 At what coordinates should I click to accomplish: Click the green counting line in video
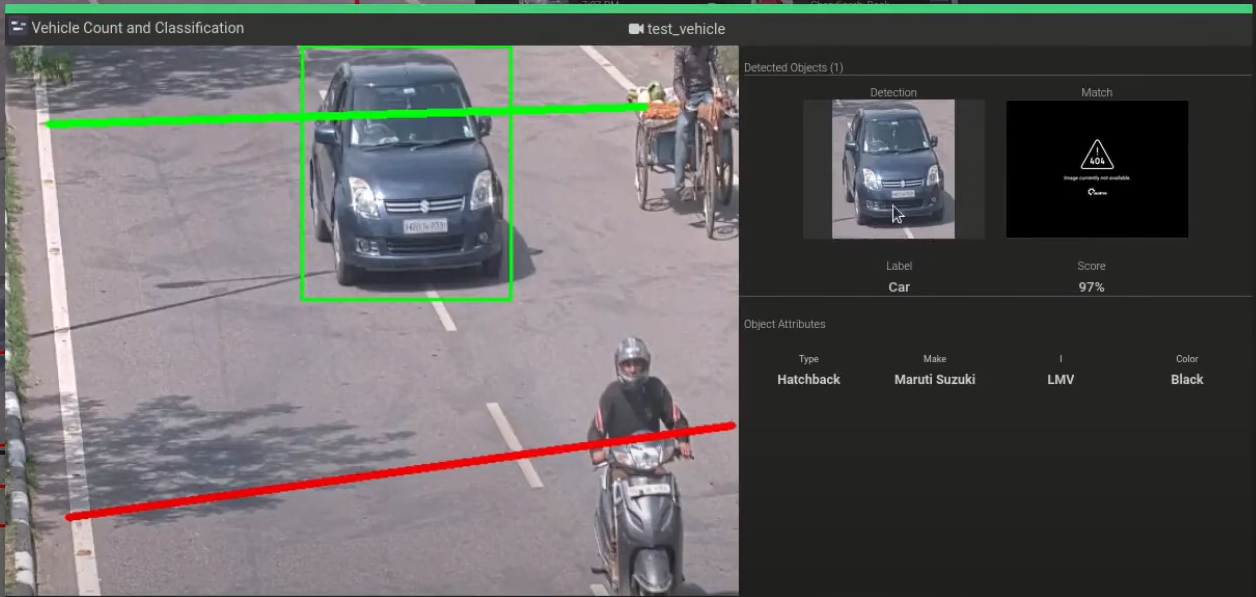200,120
